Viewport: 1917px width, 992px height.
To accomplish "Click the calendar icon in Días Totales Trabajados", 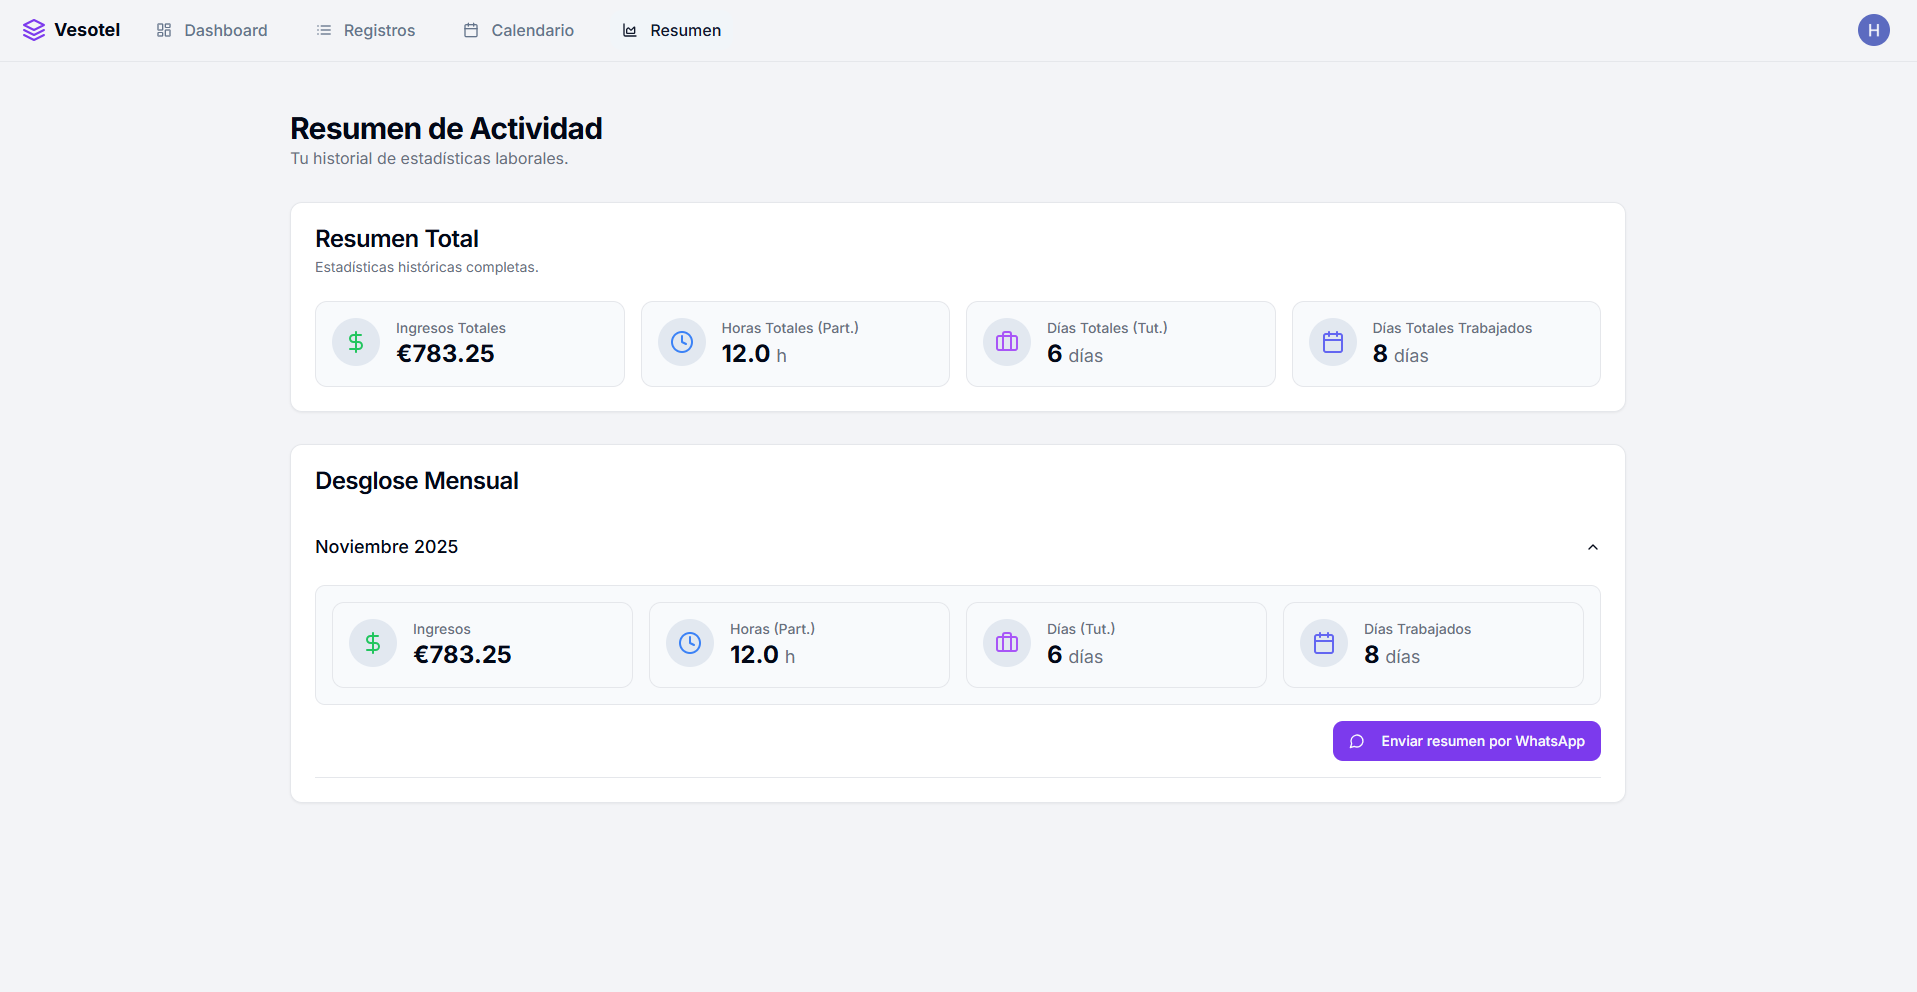I will (1333, 342).
